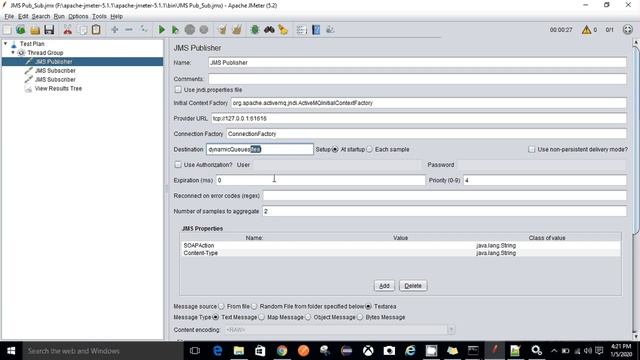The image size is (640, 360).
Task: Expand all nodes with plus toolbar icon
Action: 115,30
